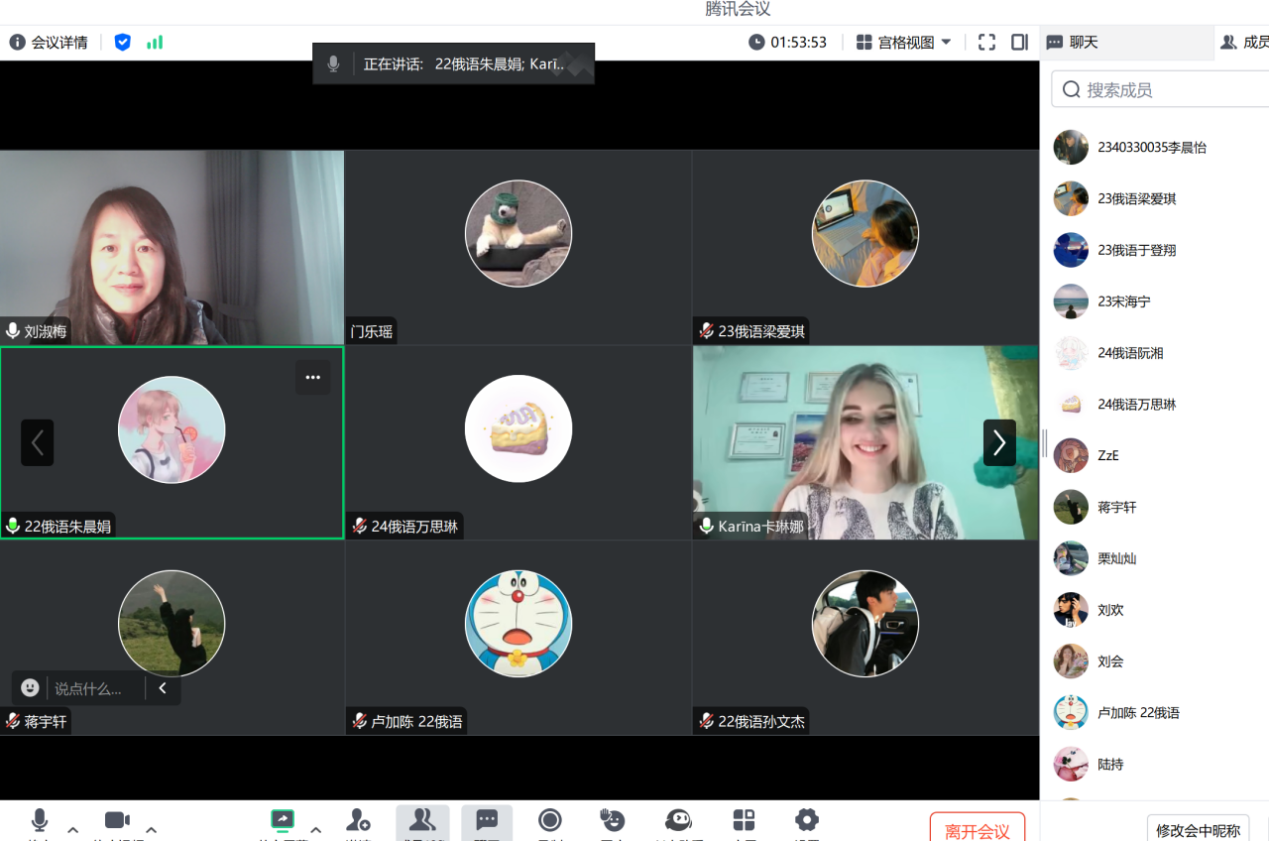Image resolution: width=1269 pixels, height=841 pixels.
Task: Start screen sharing from toolbar
Action: tap(283, 821)
